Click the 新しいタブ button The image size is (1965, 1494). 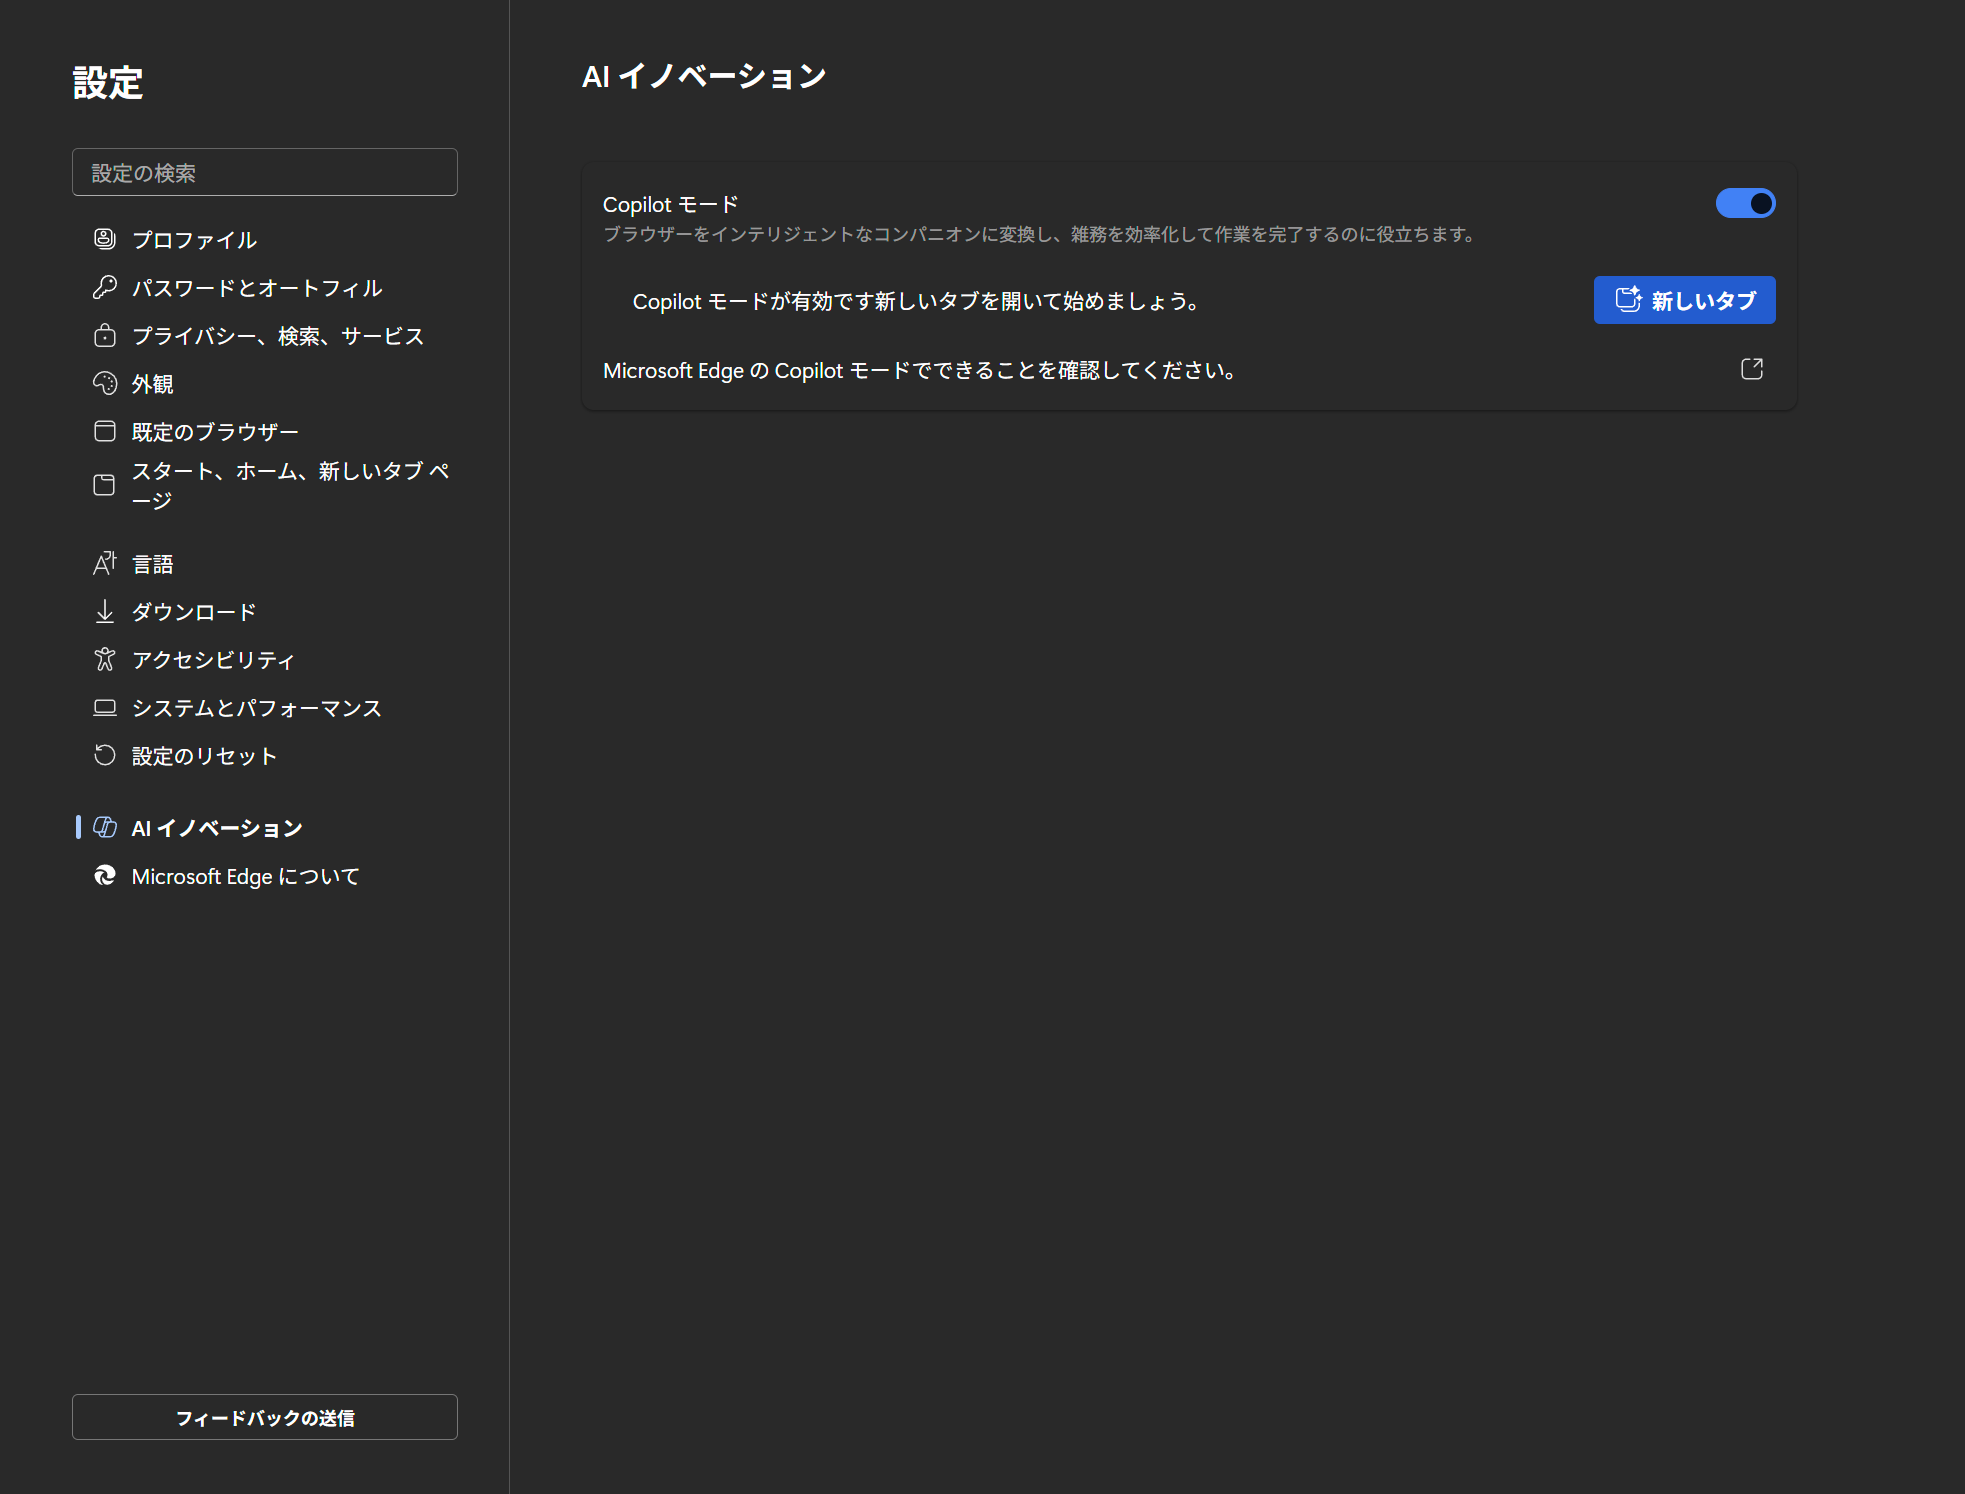(1684, 300)
